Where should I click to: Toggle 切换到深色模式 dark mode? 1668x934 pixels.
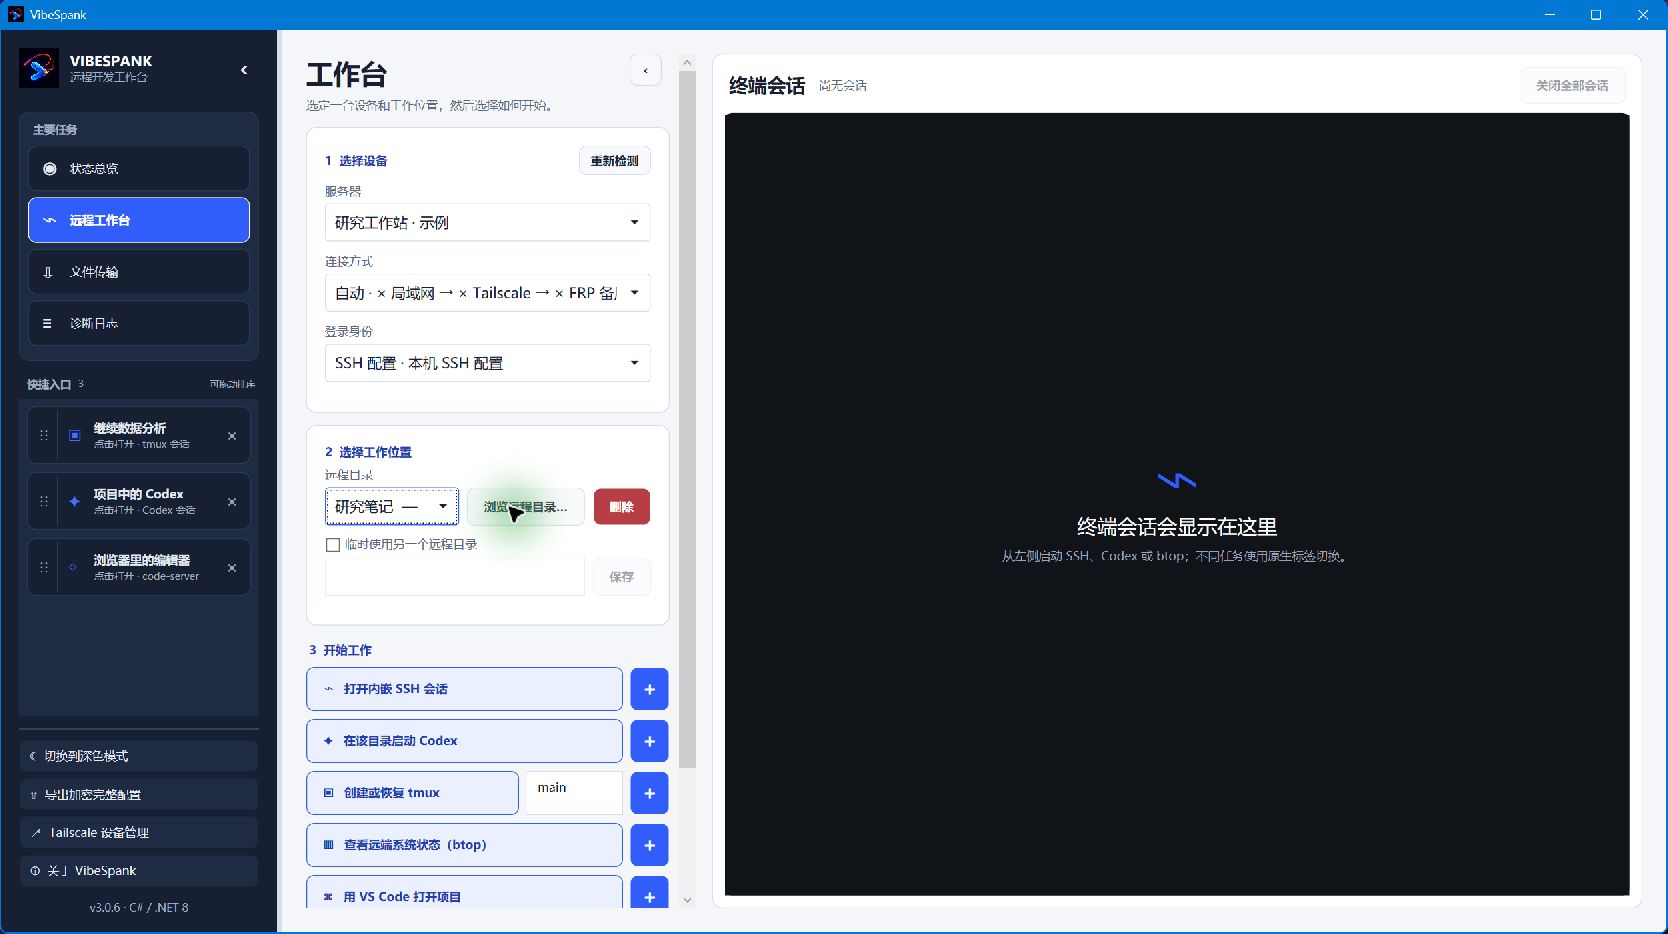pos(139,756)
